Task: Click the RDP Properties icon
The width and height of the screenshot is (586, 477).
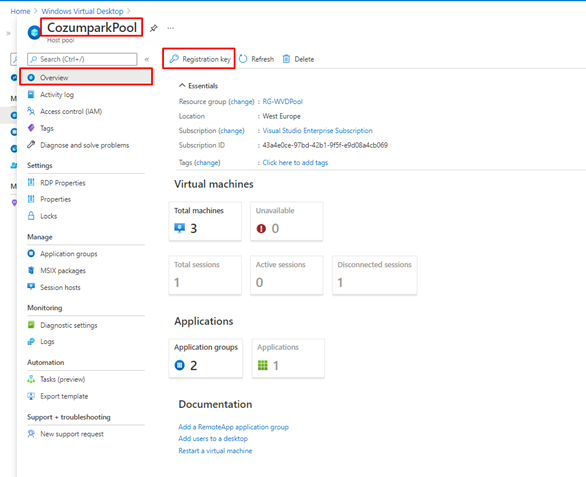Action: (31, 182)
